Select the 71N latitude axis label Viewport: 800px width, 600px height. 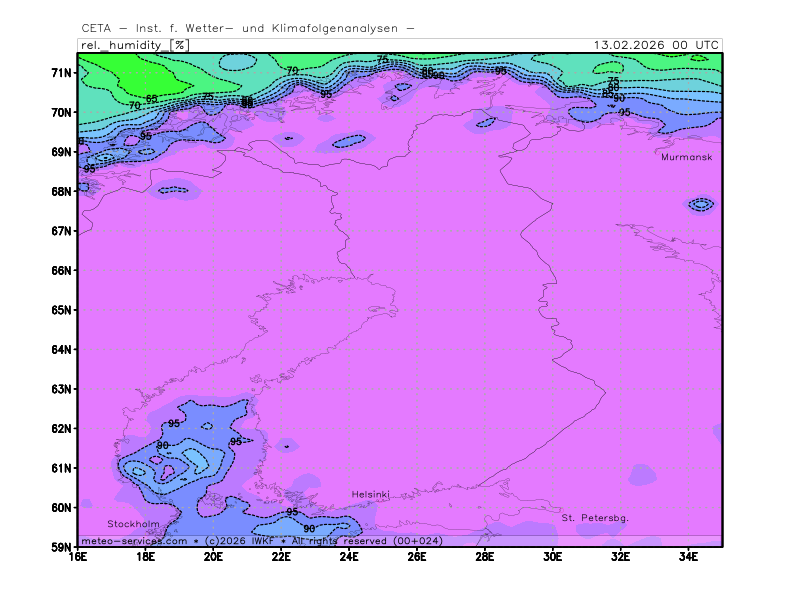[x=62, y=73]
